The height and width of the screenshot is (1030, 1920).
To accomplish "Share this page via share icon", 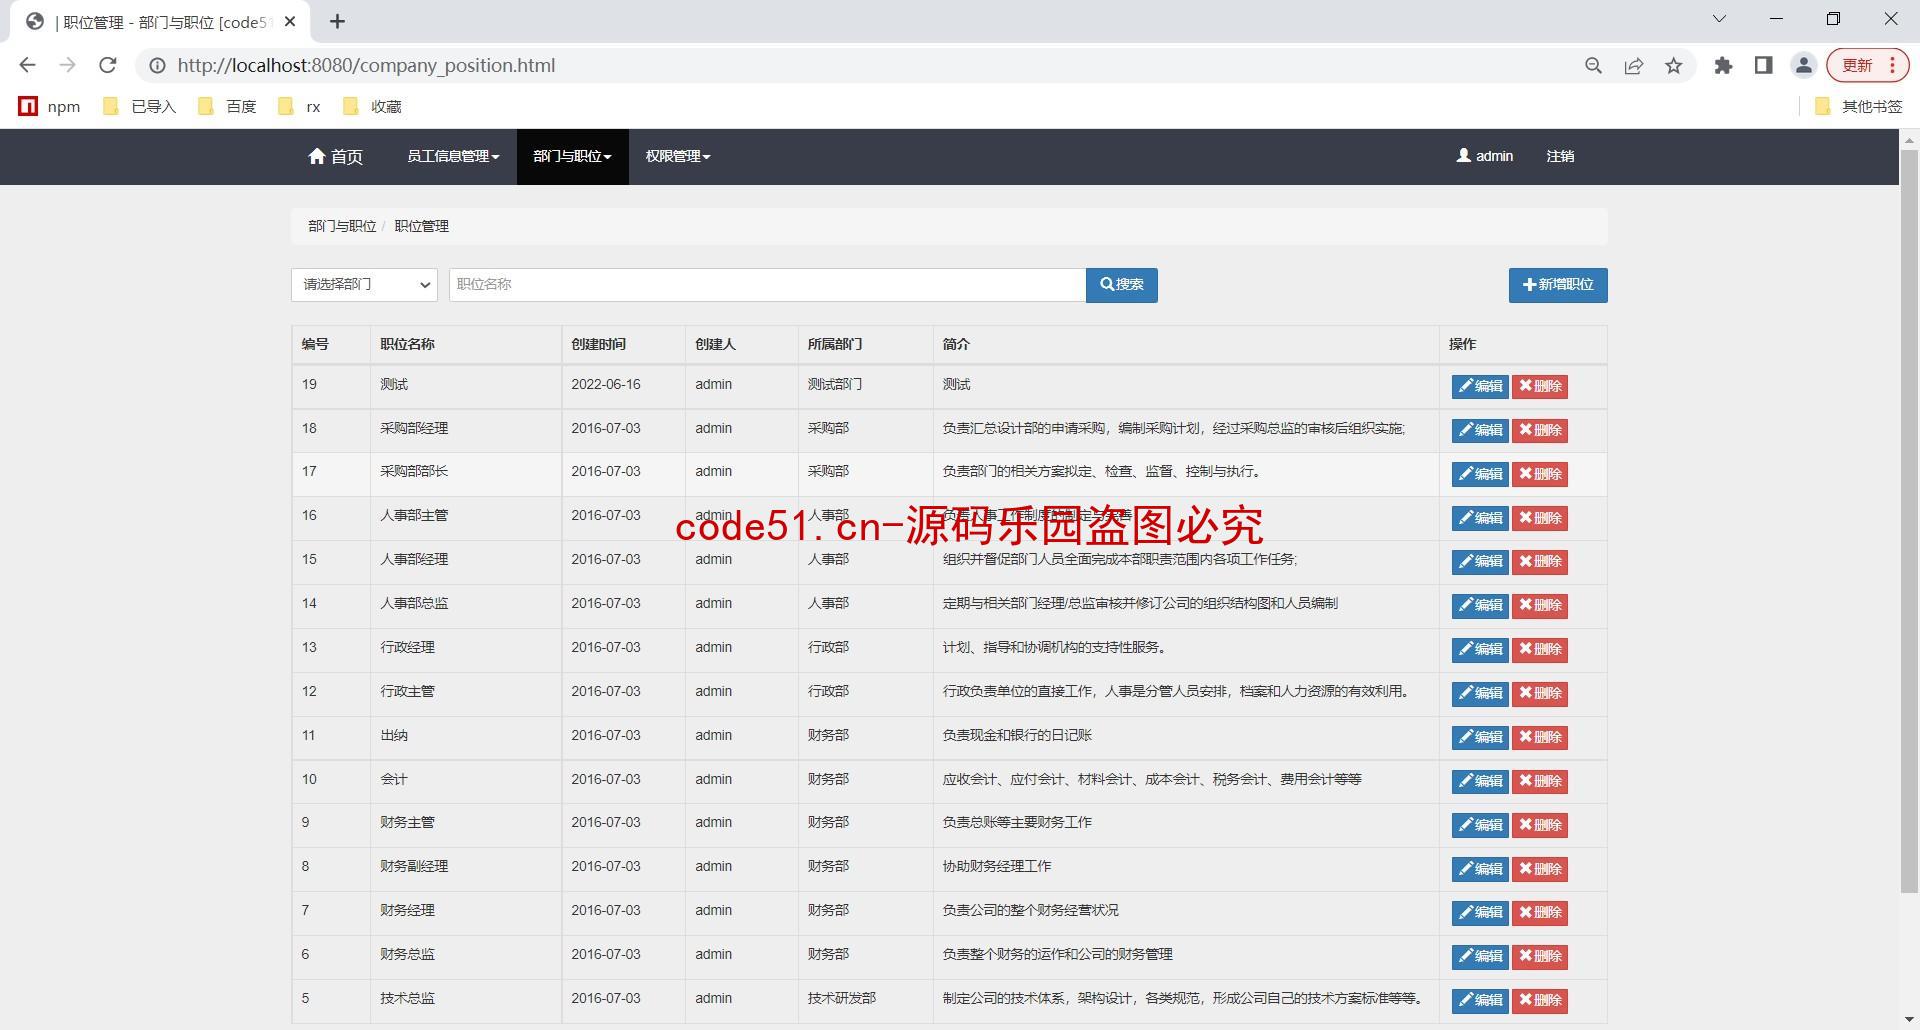I will pos(1634,66).
